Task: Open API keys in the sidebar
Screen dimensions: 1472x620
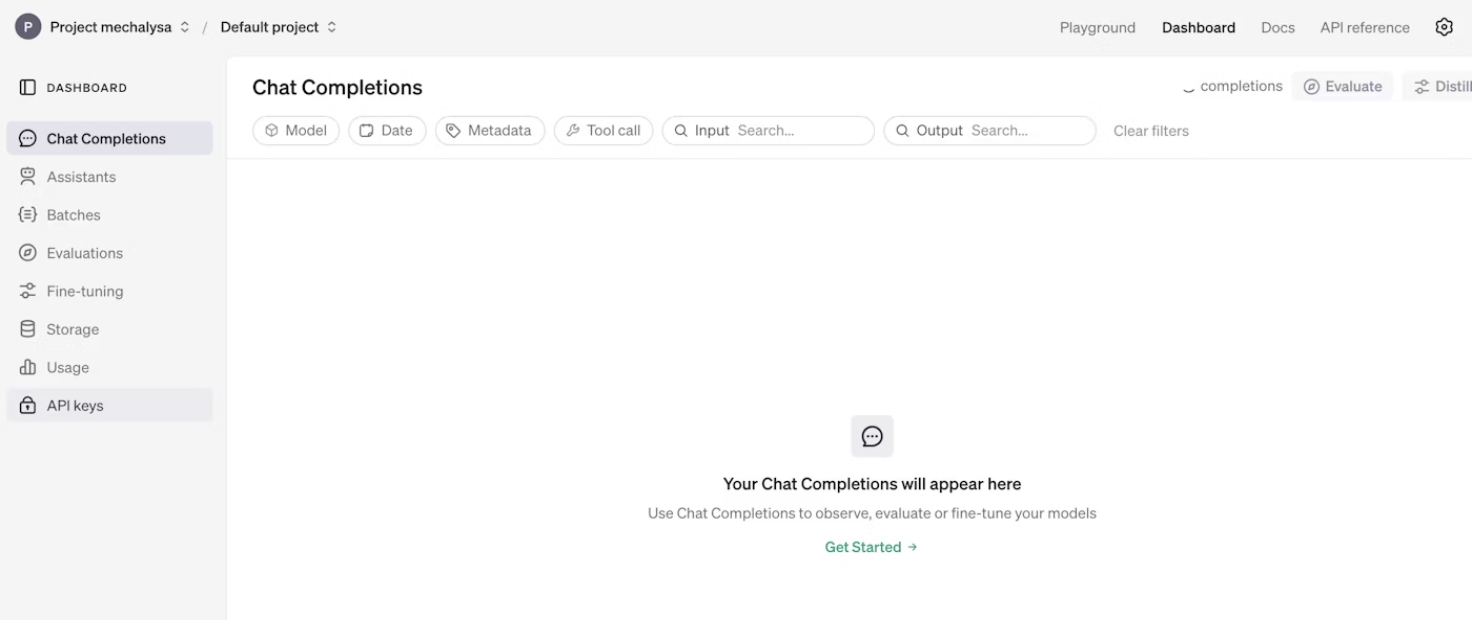Action: (110, 405)
